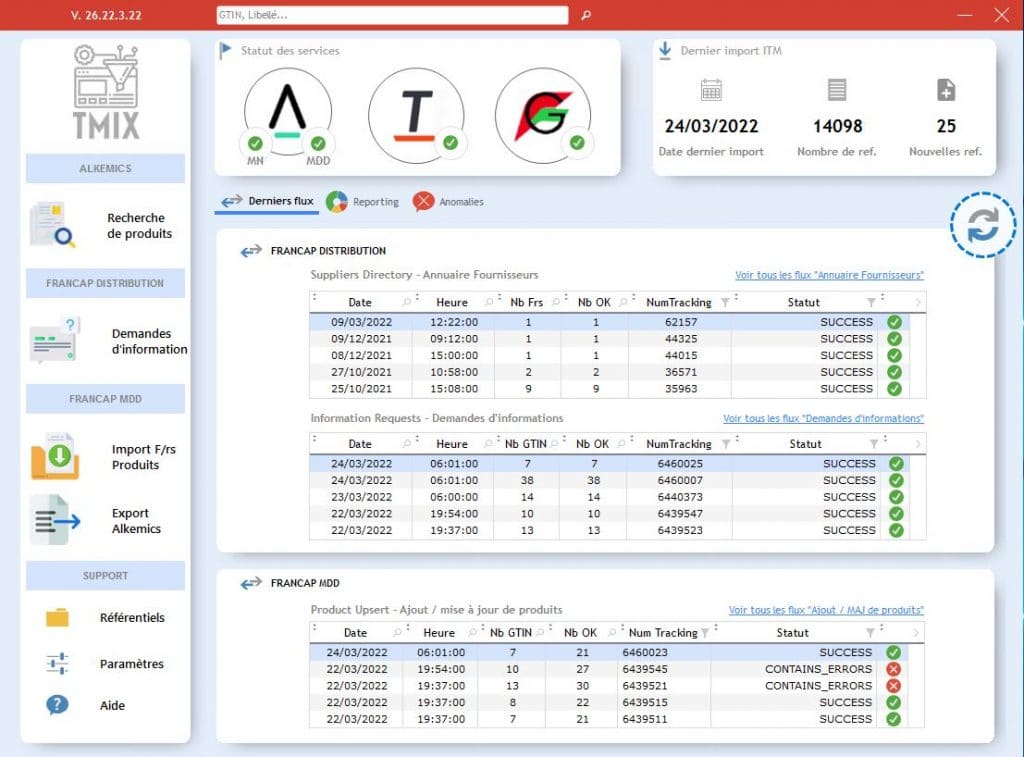Open Recherche de produits icon
This screenshot has width=1024, height=757.
click(x=52, y=225)
